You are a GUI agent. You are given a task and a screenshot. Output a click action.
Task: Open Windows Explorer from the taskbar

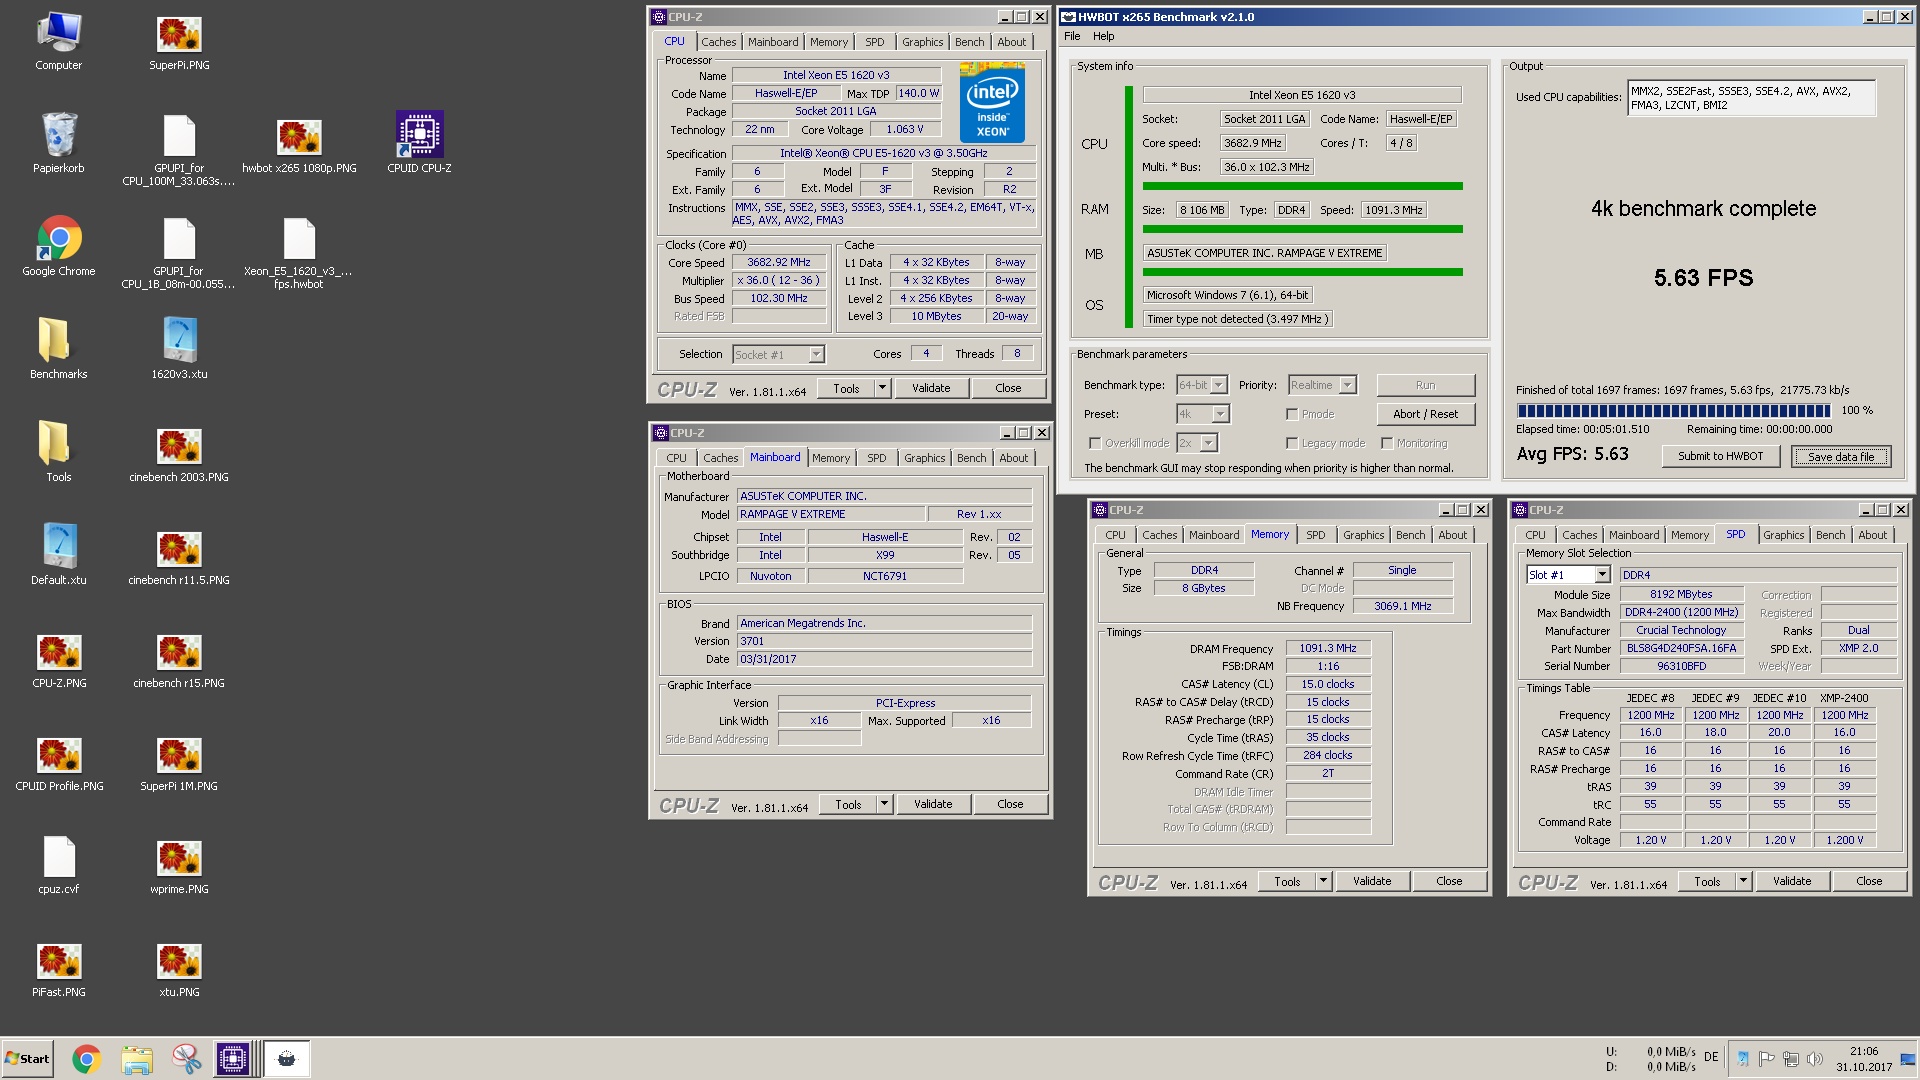point(137,1059)
